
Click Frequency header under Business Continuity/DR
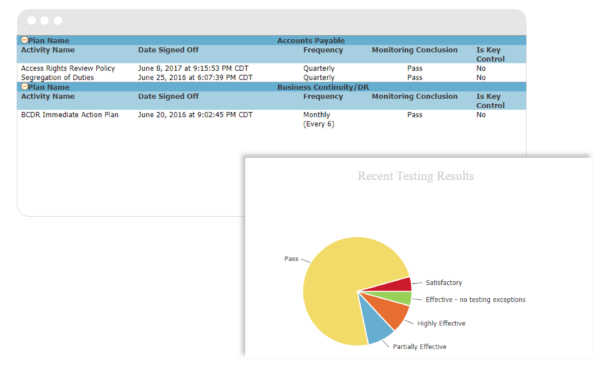(x=323, y=96)
